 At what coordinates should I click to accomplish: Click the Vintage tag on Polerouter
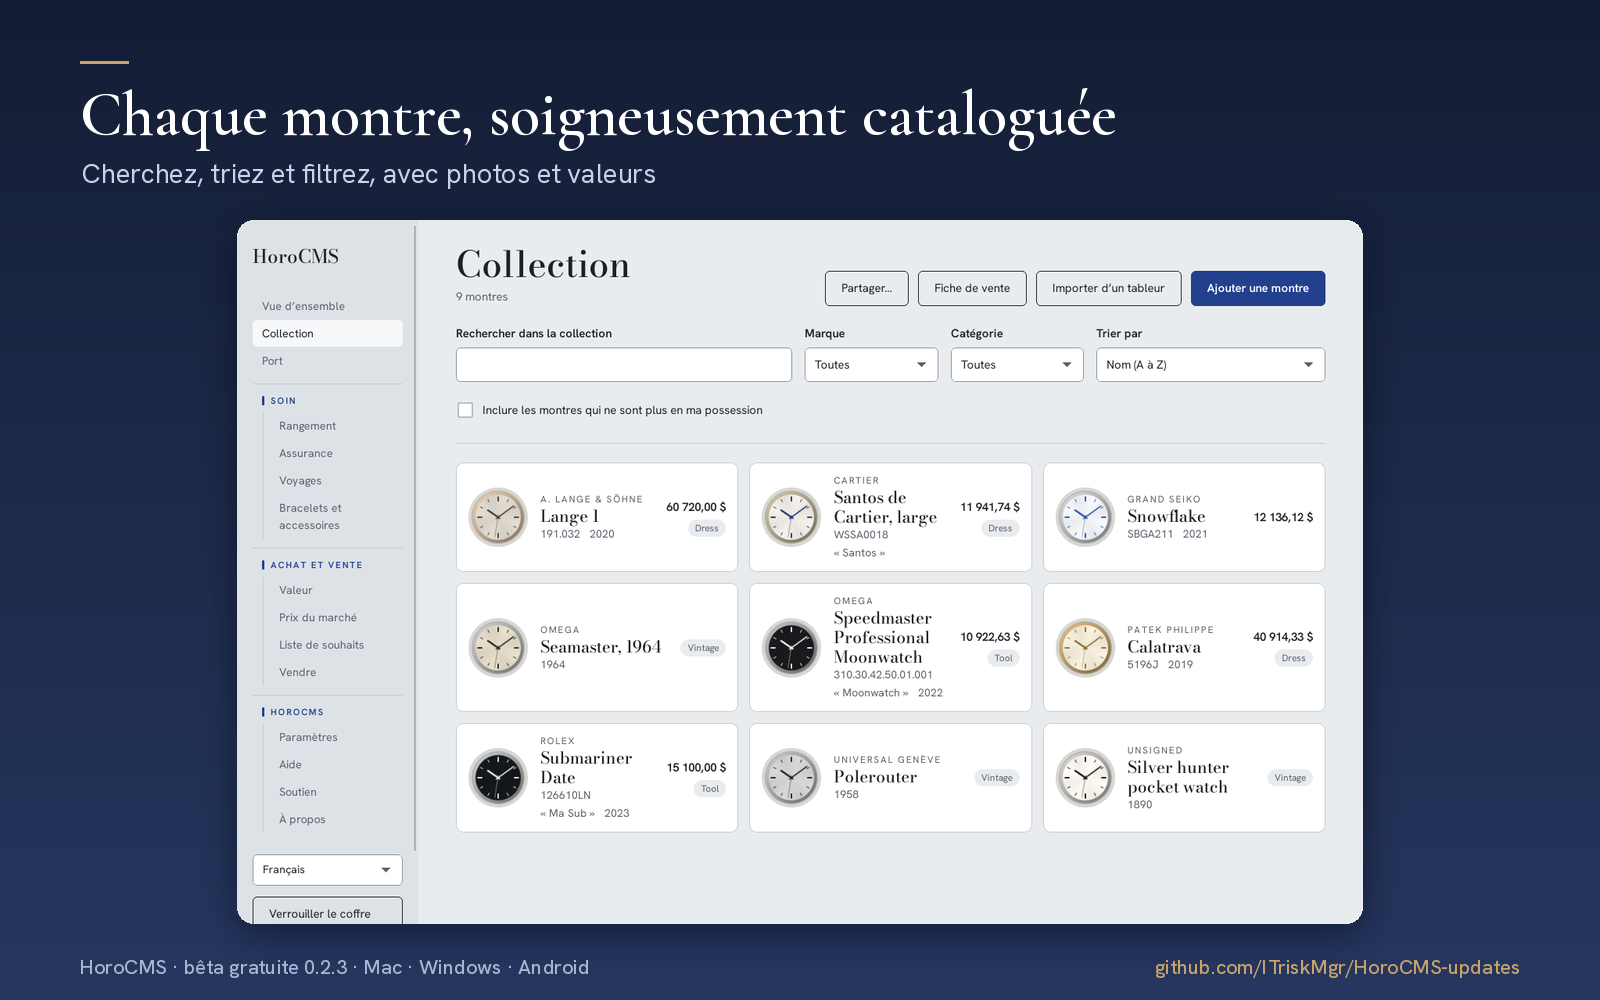coord(996,778)
